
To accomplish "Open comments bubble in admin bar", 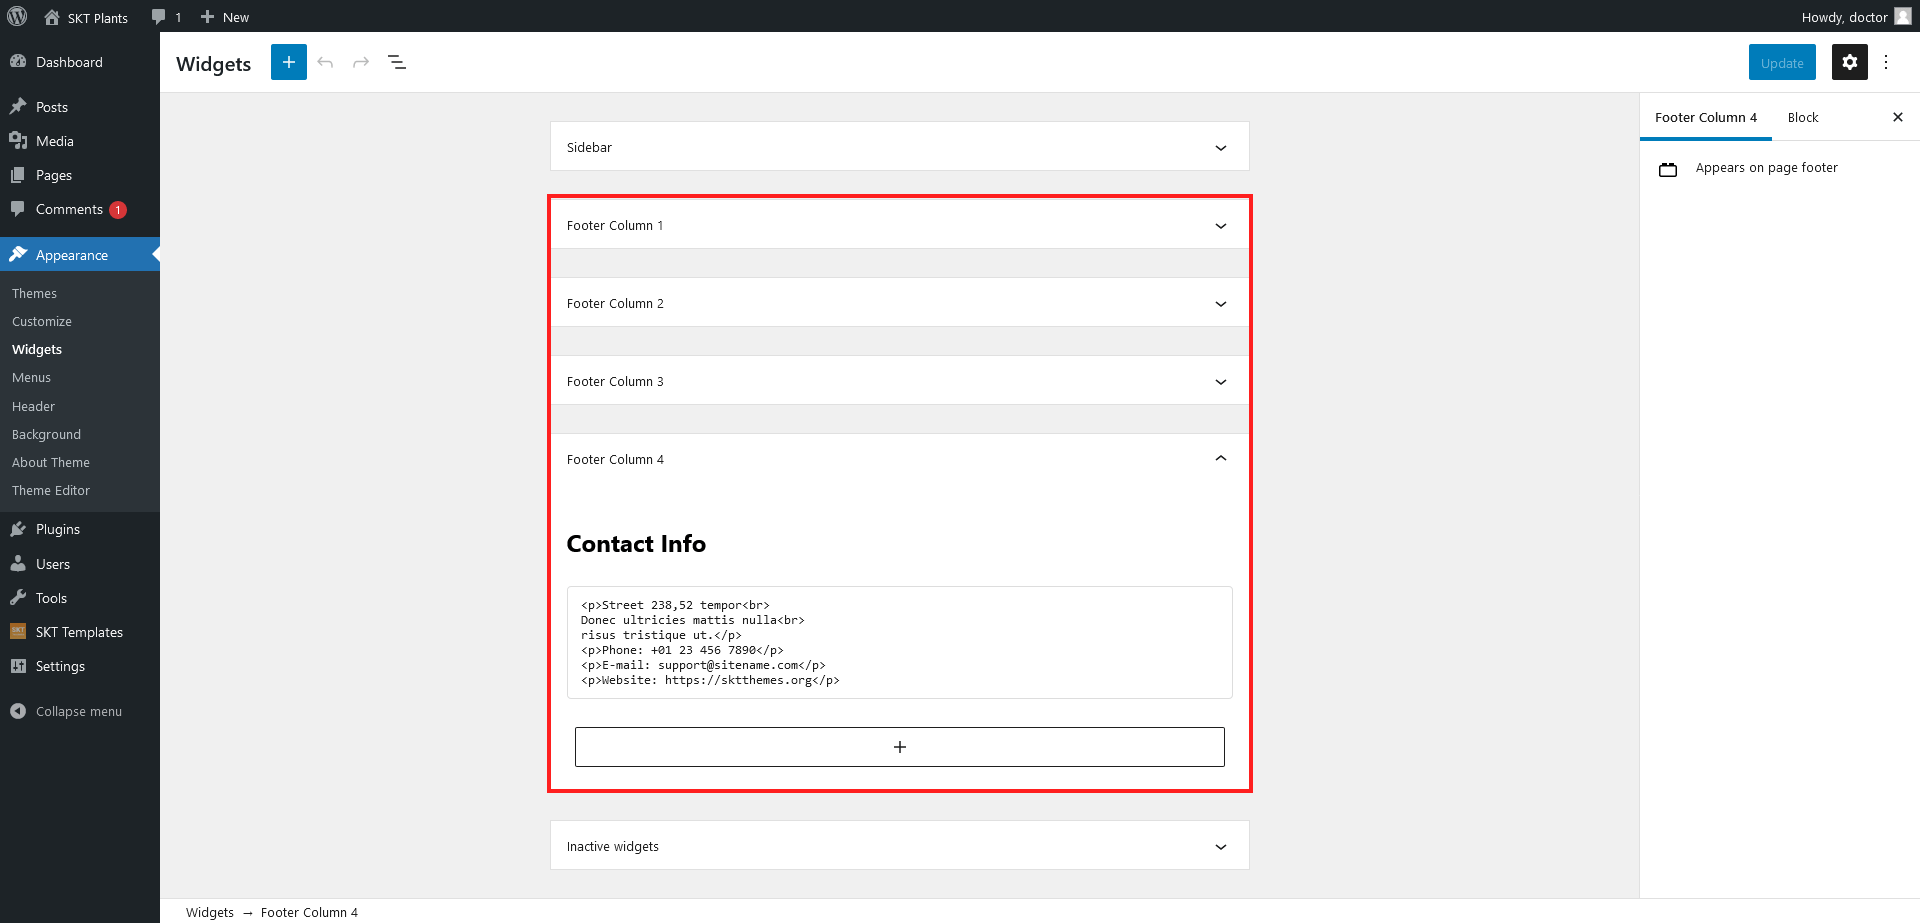I will click(x=166, y=17).
